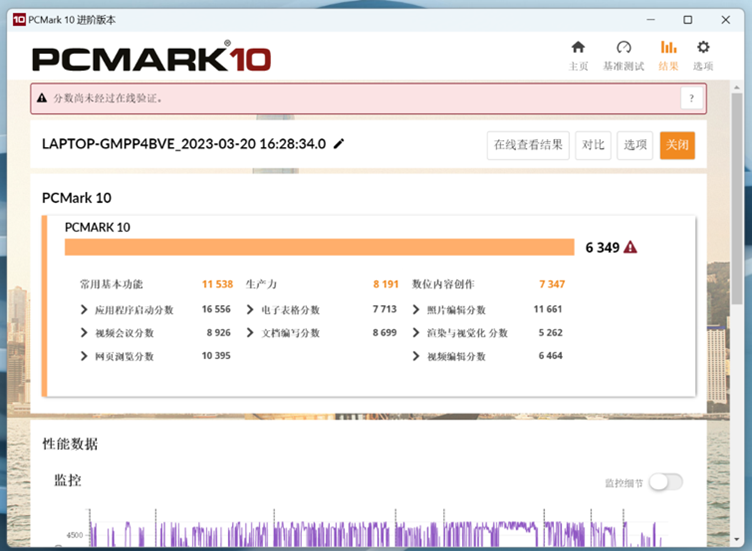This screenshot has width=752, height=551.
Task: Click the PCMARK 10 logo
Action: [x=152, y=57]
